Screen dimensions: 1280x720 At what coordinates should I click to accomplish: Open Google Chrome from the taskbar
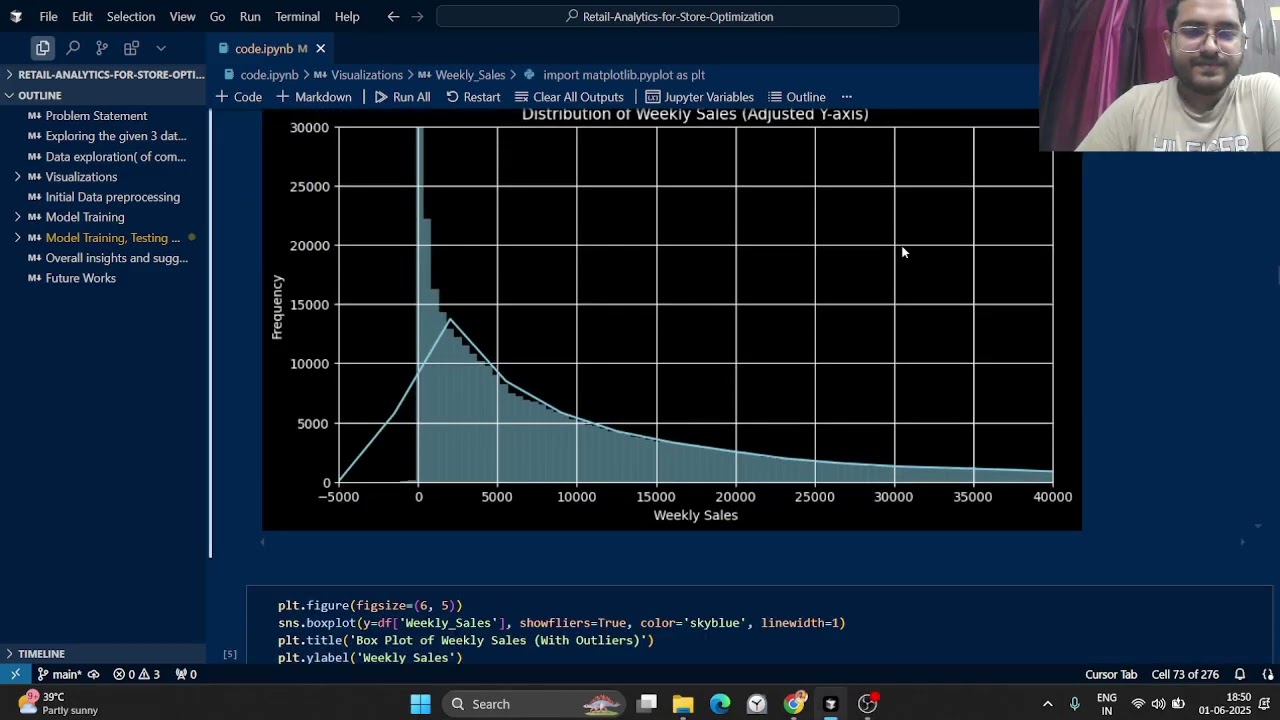tap(794, 704)
